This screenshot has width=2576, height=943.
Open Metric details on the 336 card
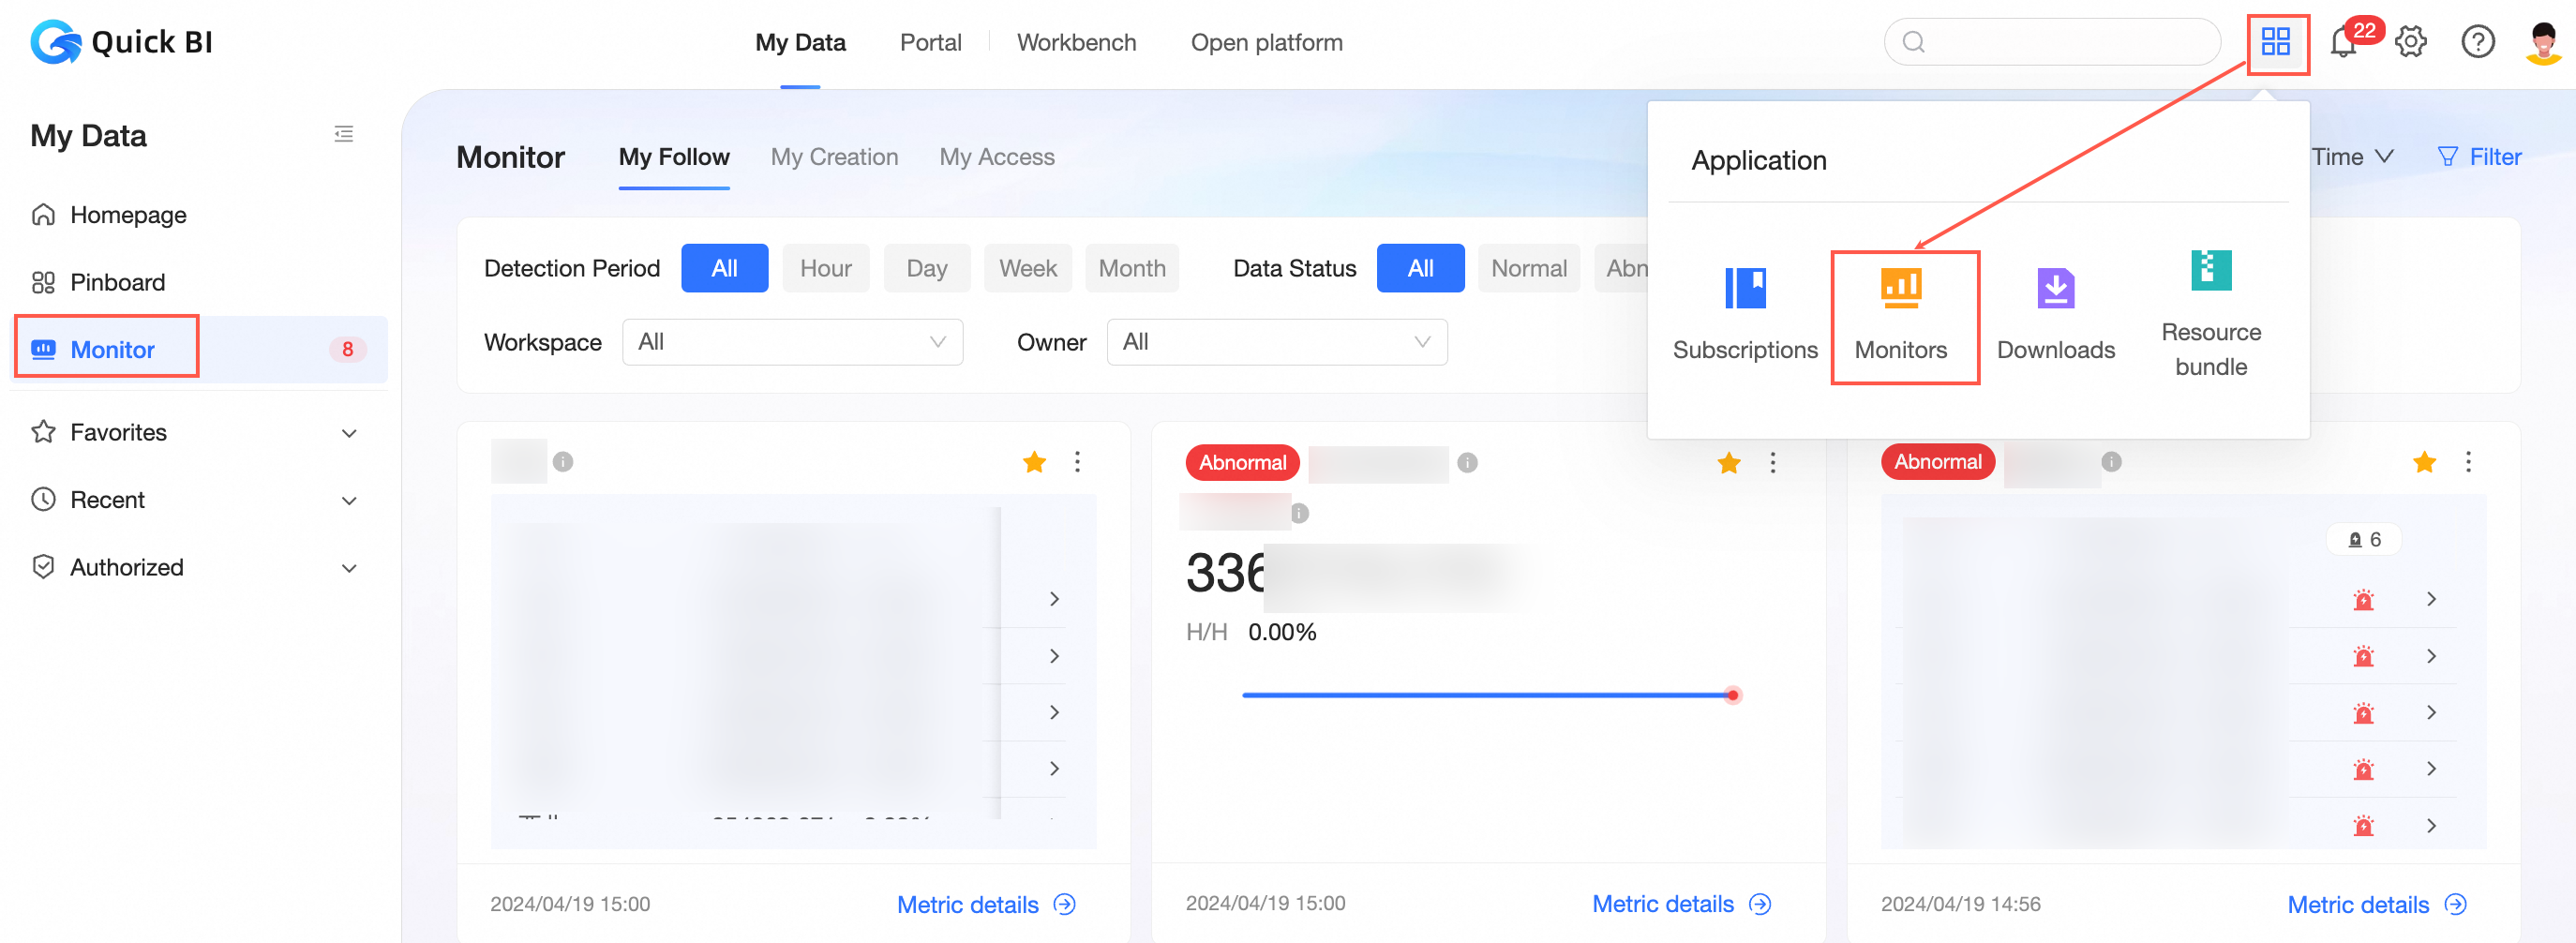pyautogui.click(x=1681, y=903)
